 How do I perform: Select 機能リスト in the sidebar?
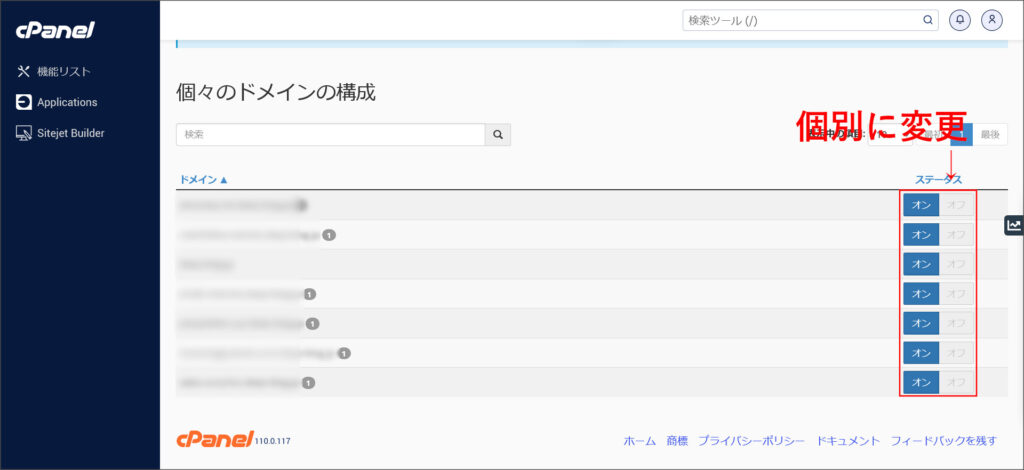pos(63,72)
